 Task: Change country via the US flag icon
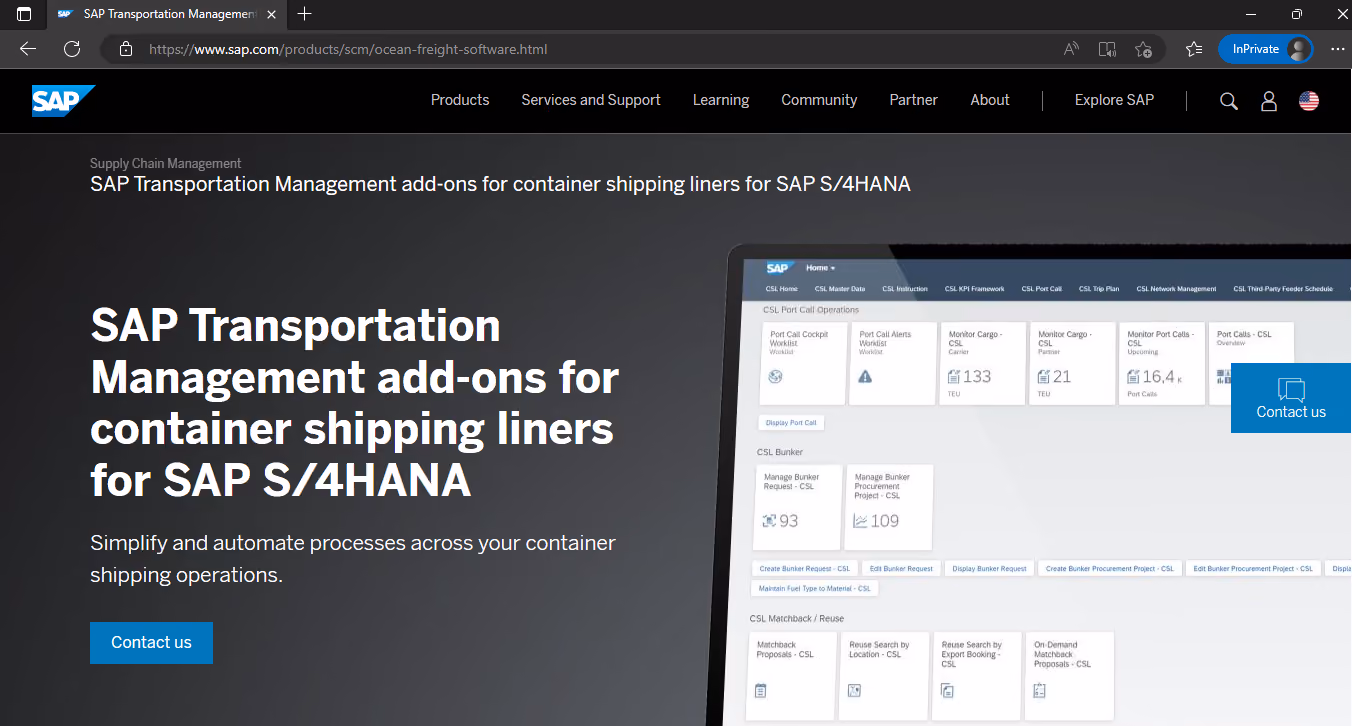pyautogui.click(x=1309, y=101)
